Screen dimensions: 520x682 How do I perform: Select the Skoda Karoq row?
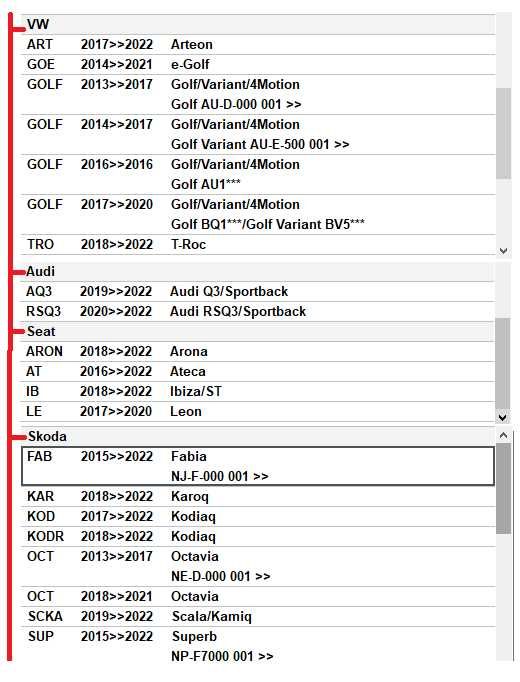[x=258, y=496]
